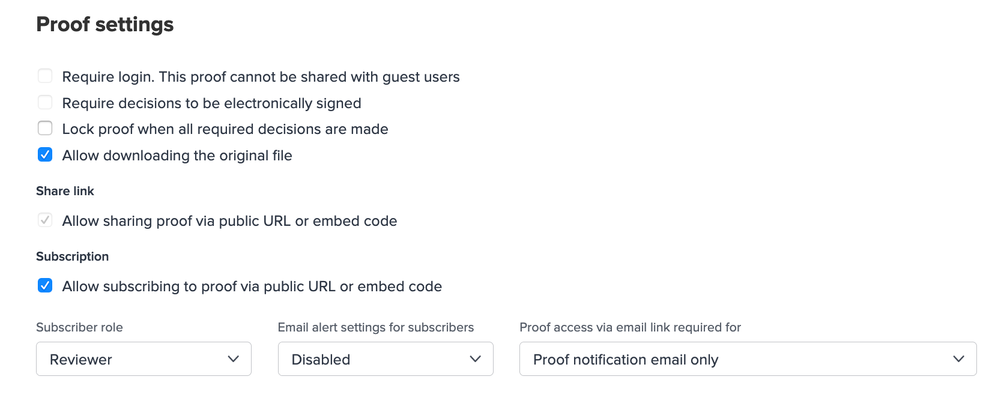Uncheck Allow downloading the original file box
The width and height of the screenshot is (998, 412).
(45, 155)
